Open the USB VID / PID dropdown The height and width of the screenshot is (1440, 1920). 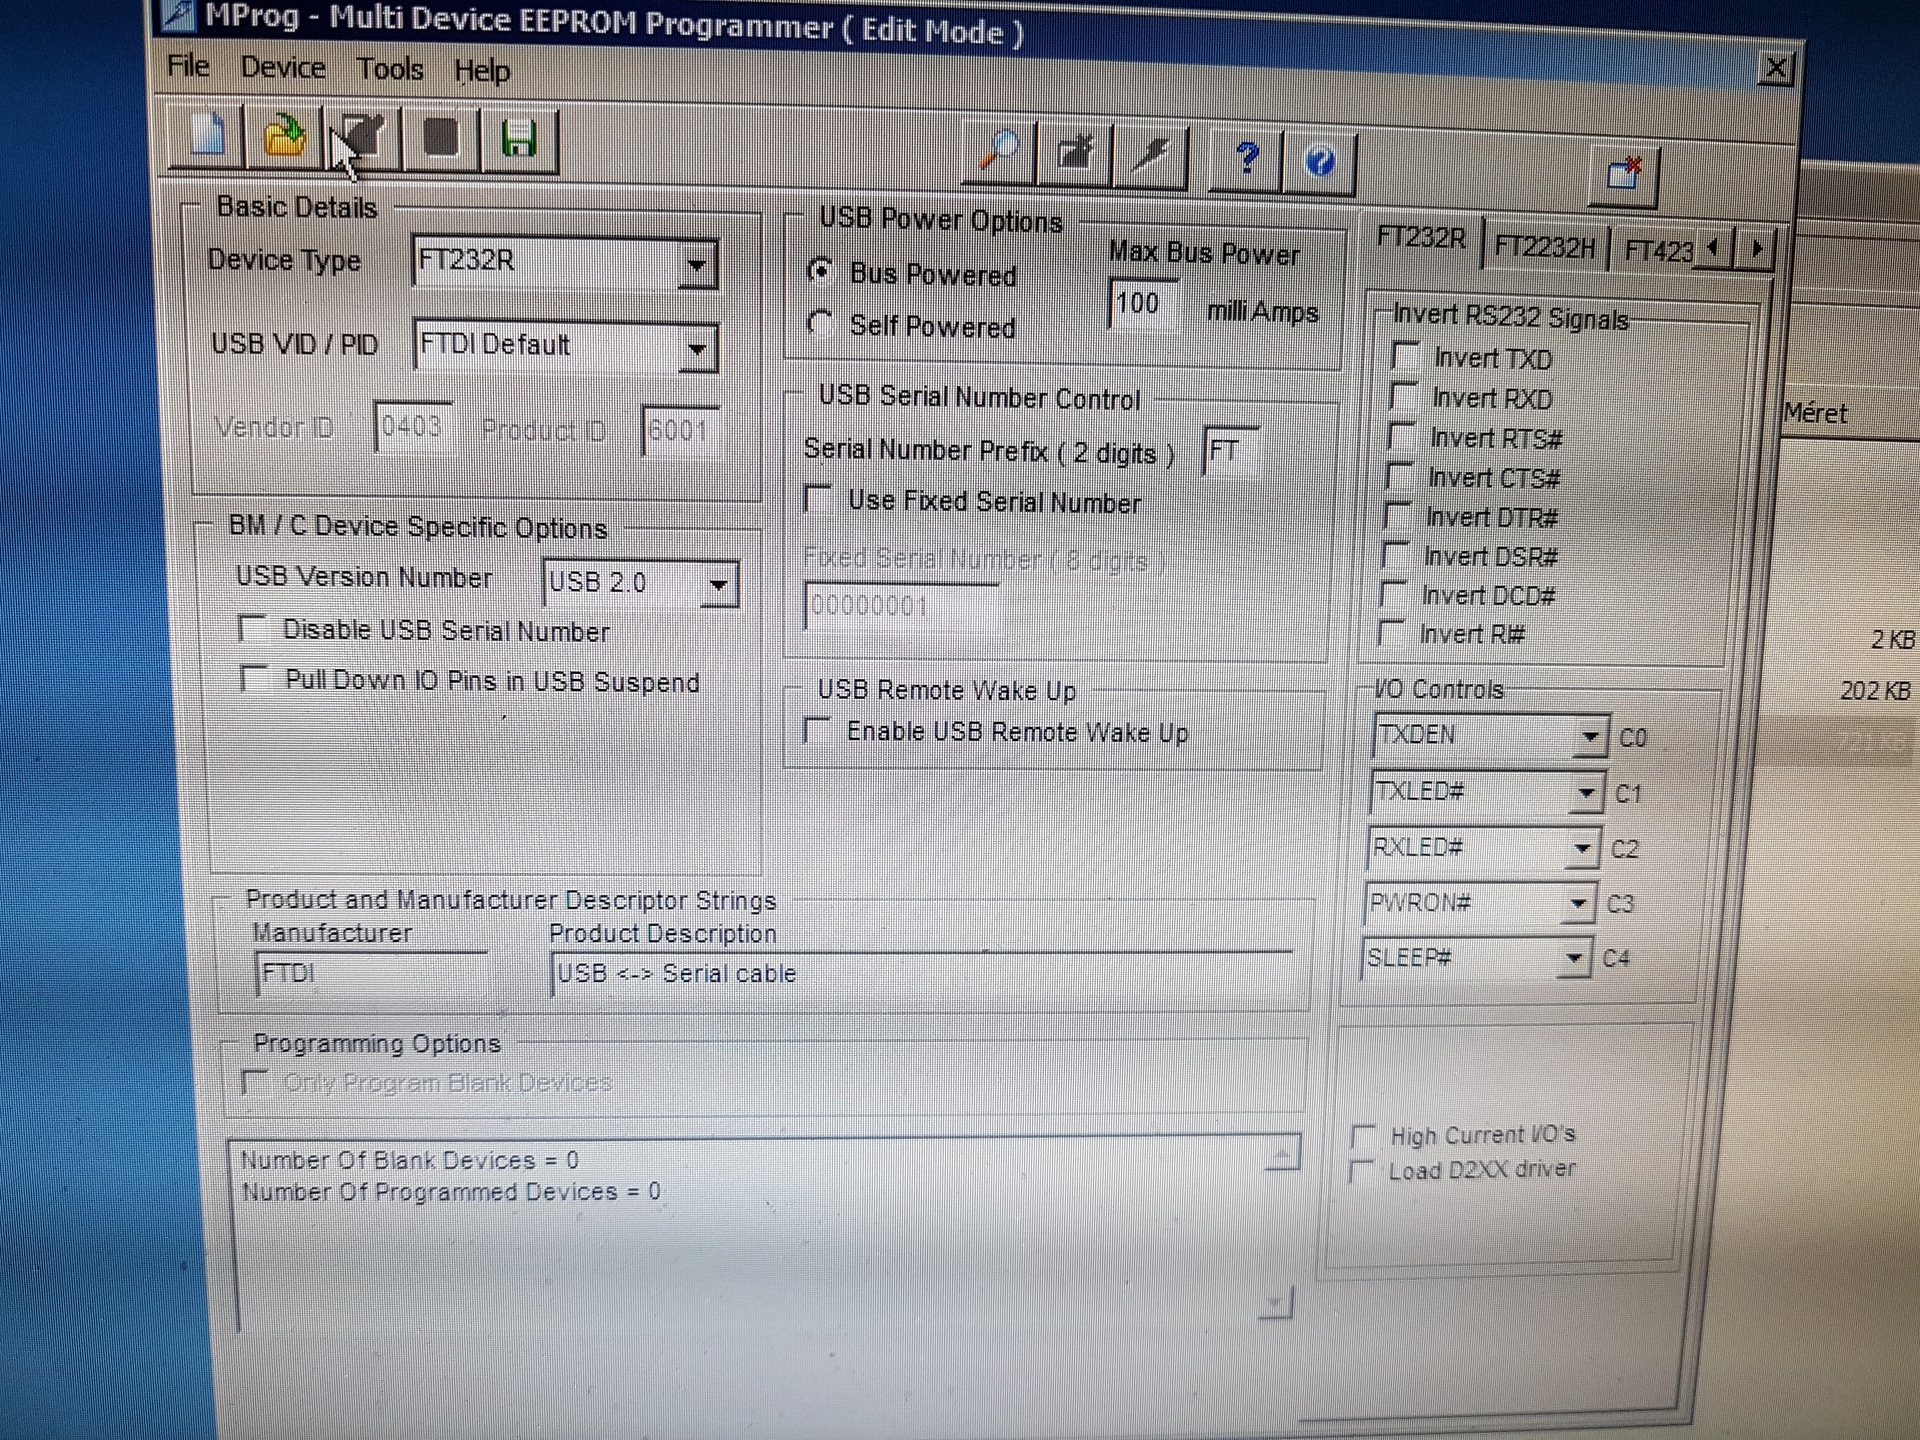(x=697, y=349)
